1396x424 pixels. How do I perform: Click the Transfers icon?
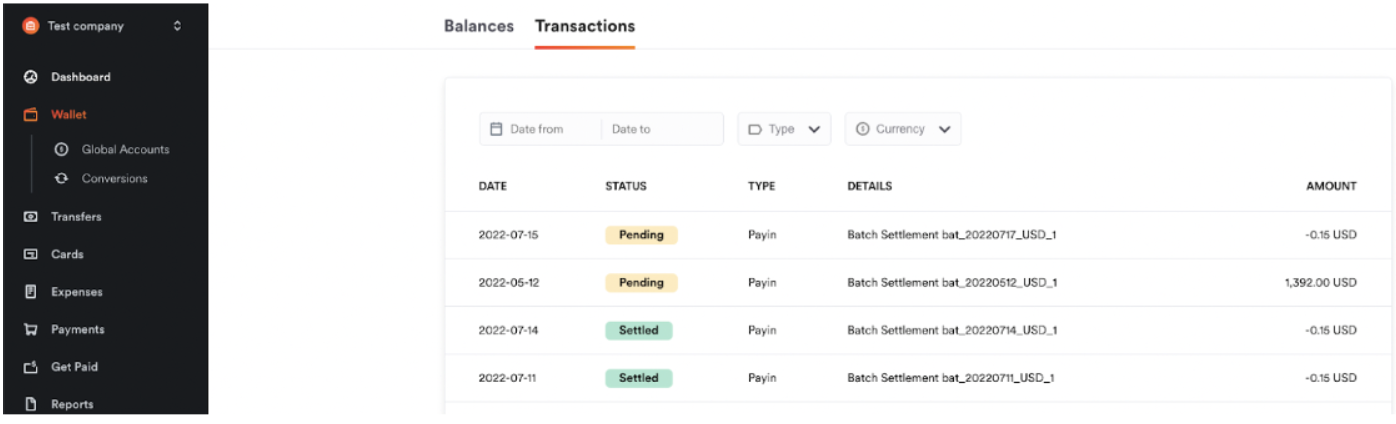pos(30,216)
